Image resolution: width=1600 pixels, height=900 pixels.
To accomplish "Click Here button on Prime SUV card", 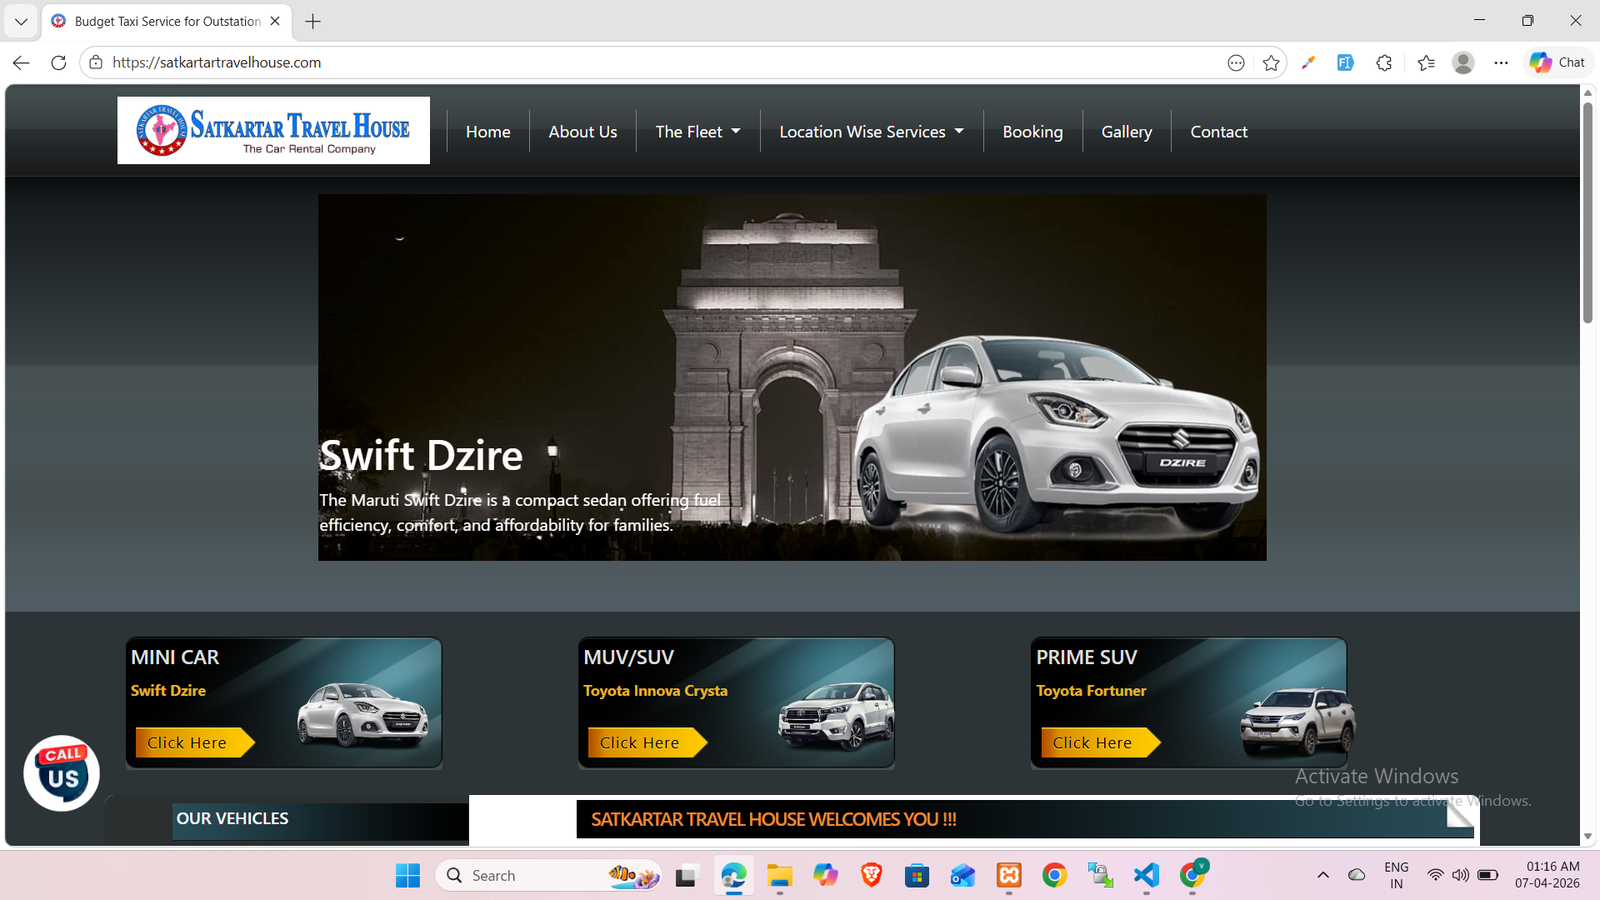I will [1100, 742].
